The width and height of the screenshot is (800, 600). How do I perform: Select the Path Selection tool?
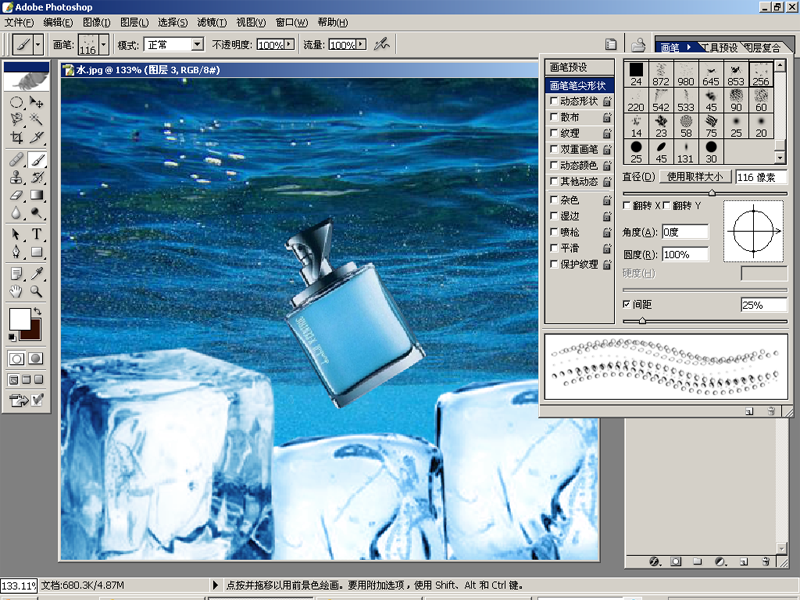16,234
